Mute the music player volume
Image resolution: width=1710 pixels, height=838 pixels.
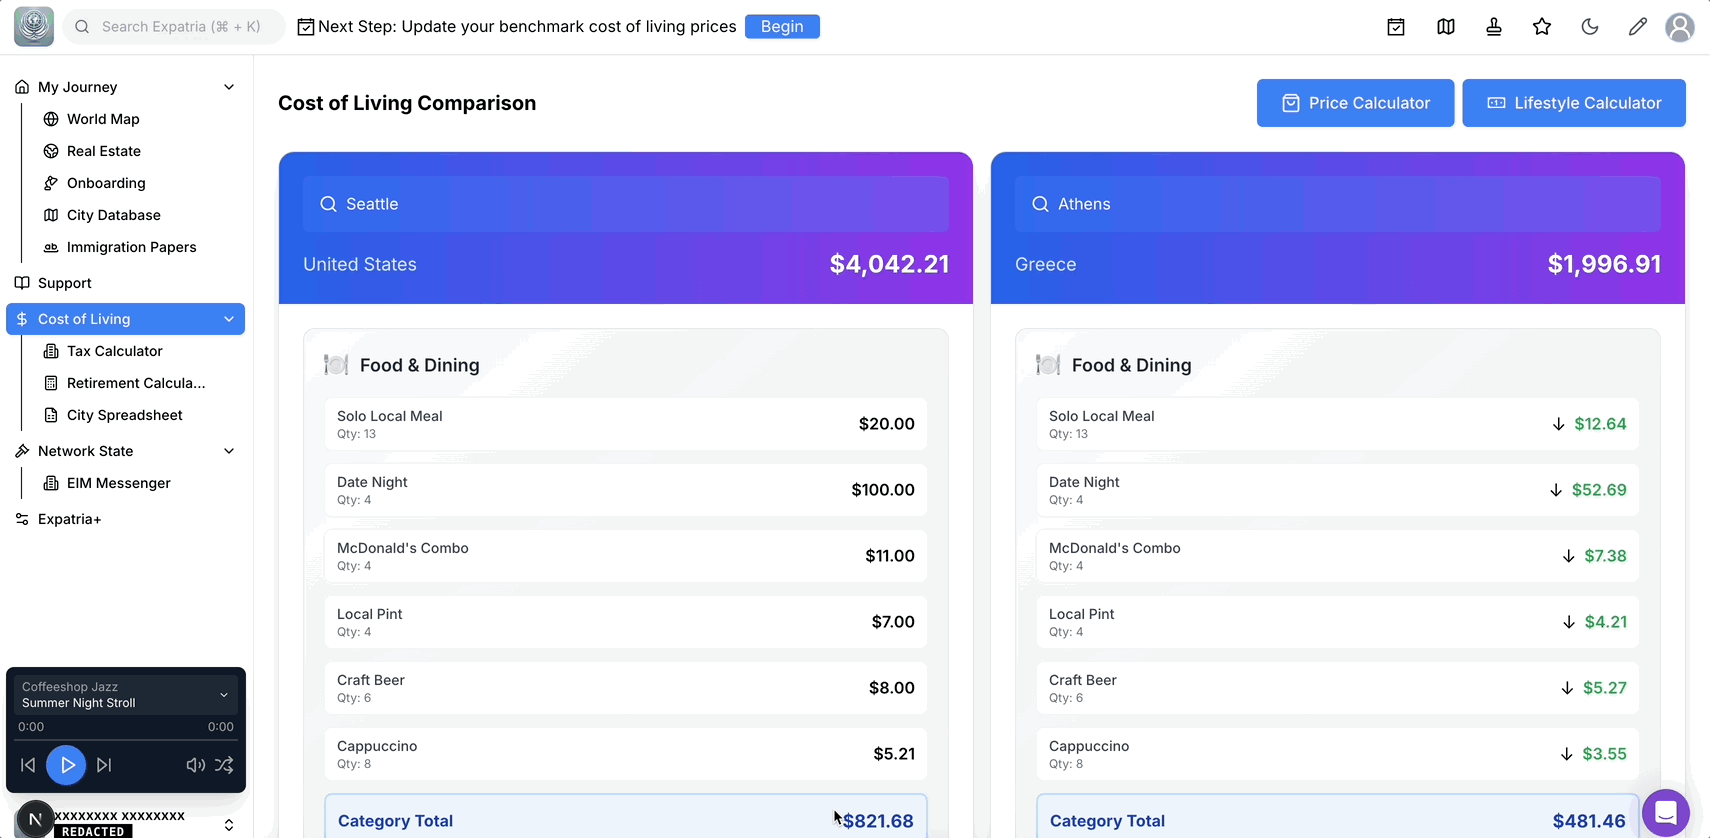click(x=196, y=765)
